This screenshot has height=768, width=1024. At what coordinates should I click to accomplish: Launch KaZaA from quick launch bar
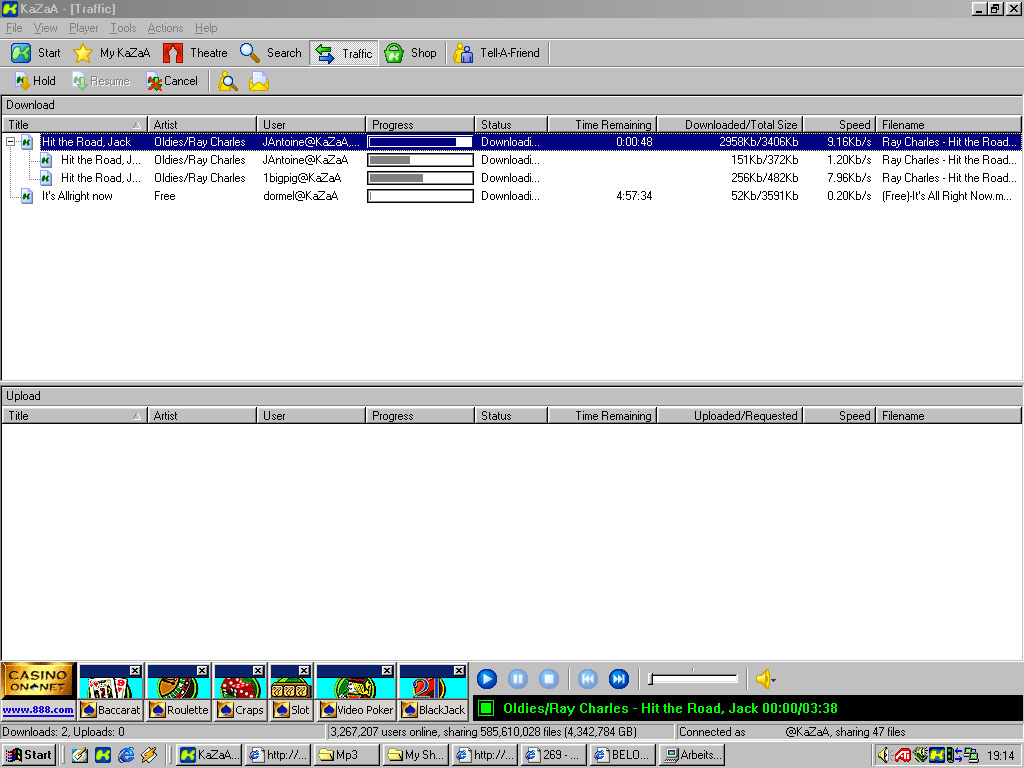103,755
